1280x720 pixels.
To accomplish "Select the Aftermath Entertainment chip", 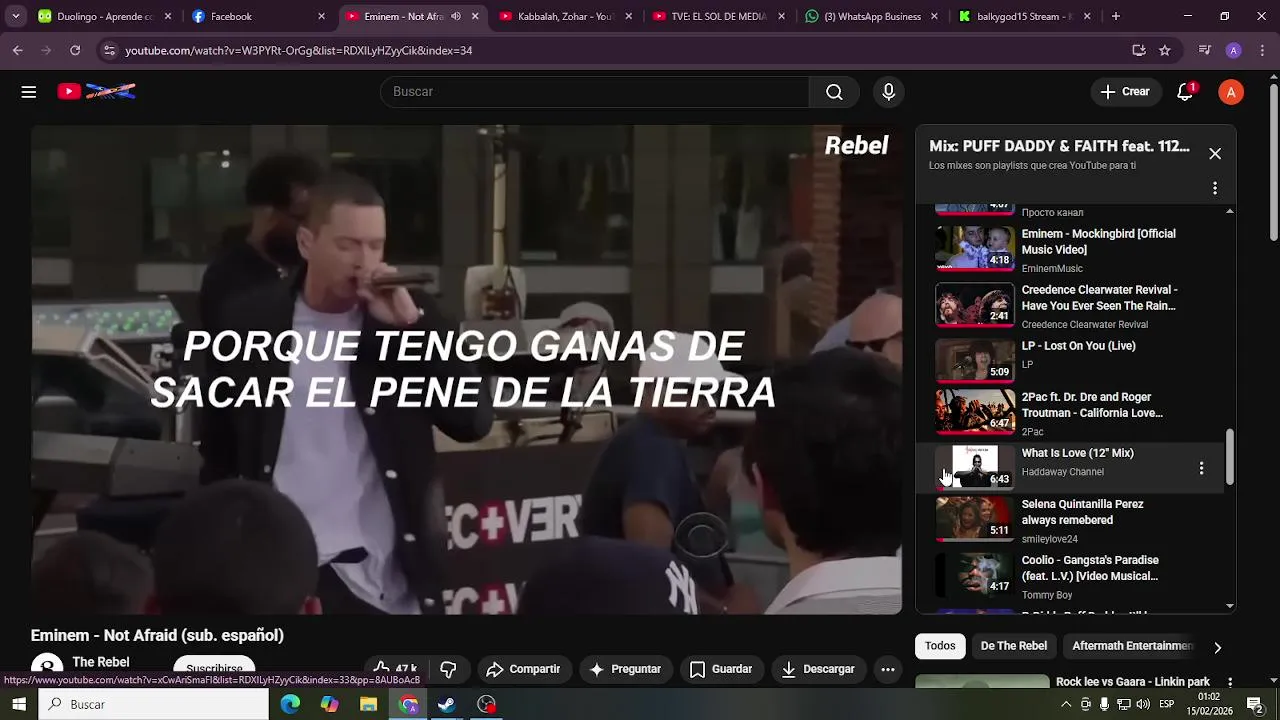I will click(x=1132, y=646).
